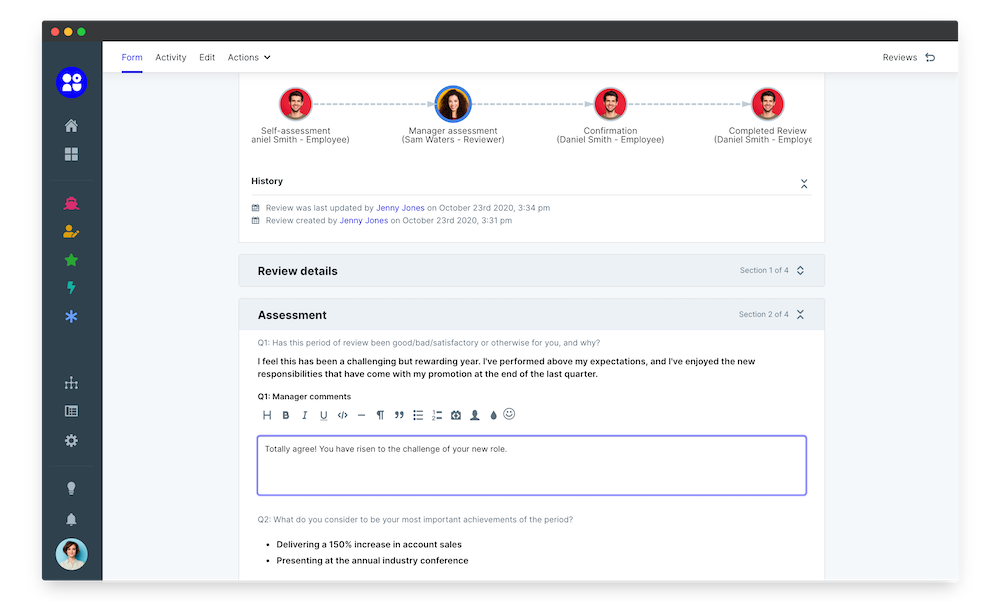1000x601 pixels.
Task: Open the app logo in the sidebar
Action: (71, 82)
